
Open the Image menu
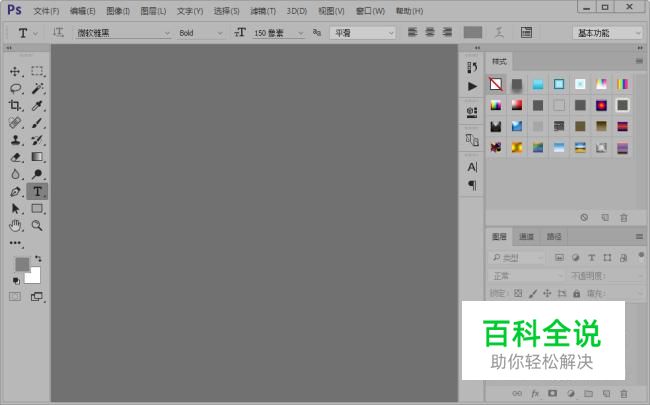pos(118,11)
